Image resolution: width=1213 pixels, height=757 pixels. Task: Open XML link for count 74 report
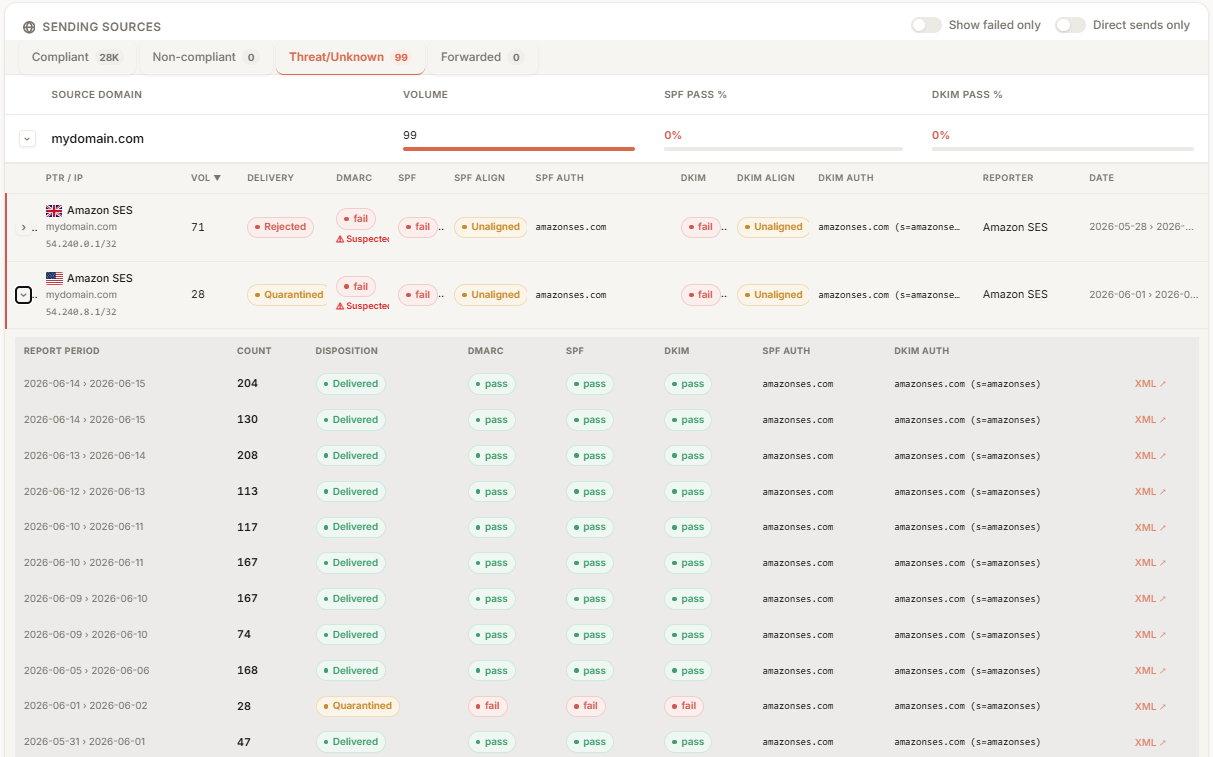[1150, 635]
